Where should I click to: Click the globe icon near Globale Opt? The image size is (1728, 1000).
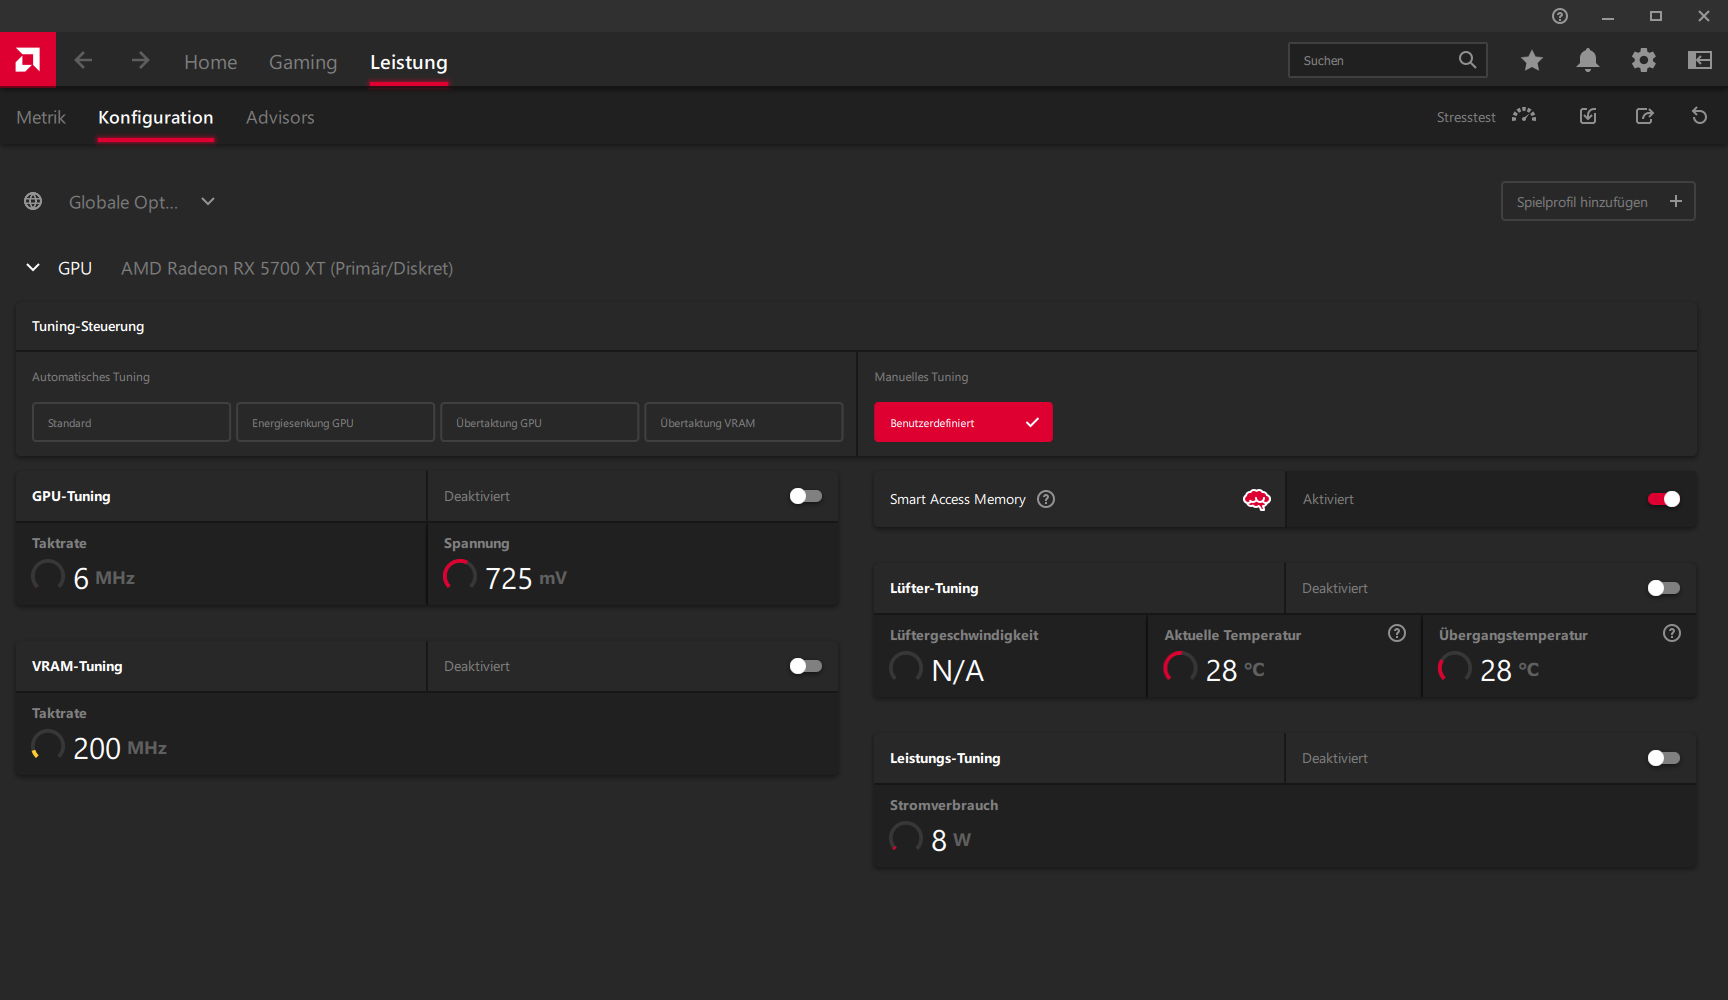coord(33,201)
